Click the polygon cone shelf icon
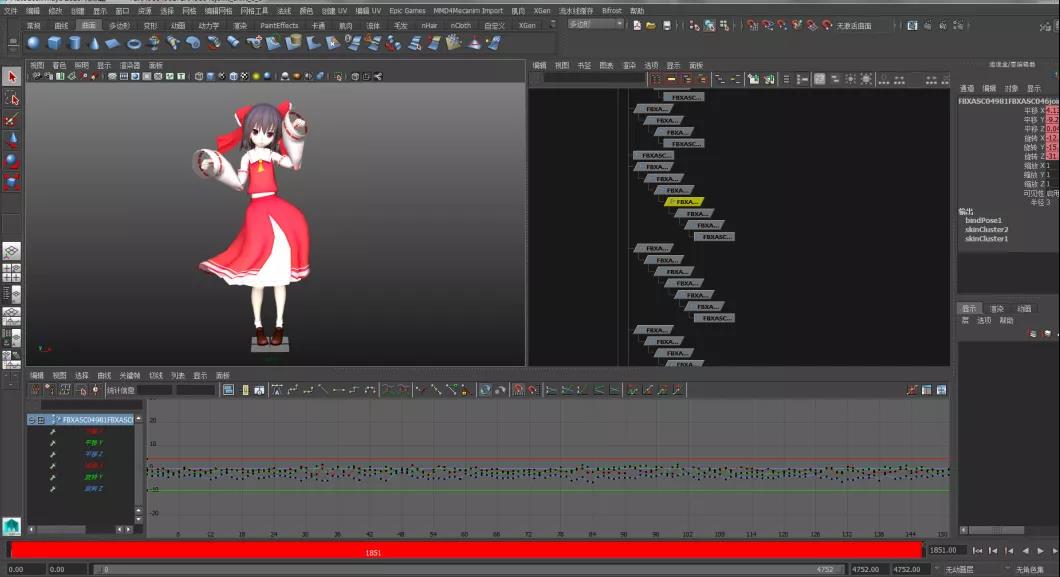Screen dimensions: 1060x577 (x=93, y=42)
